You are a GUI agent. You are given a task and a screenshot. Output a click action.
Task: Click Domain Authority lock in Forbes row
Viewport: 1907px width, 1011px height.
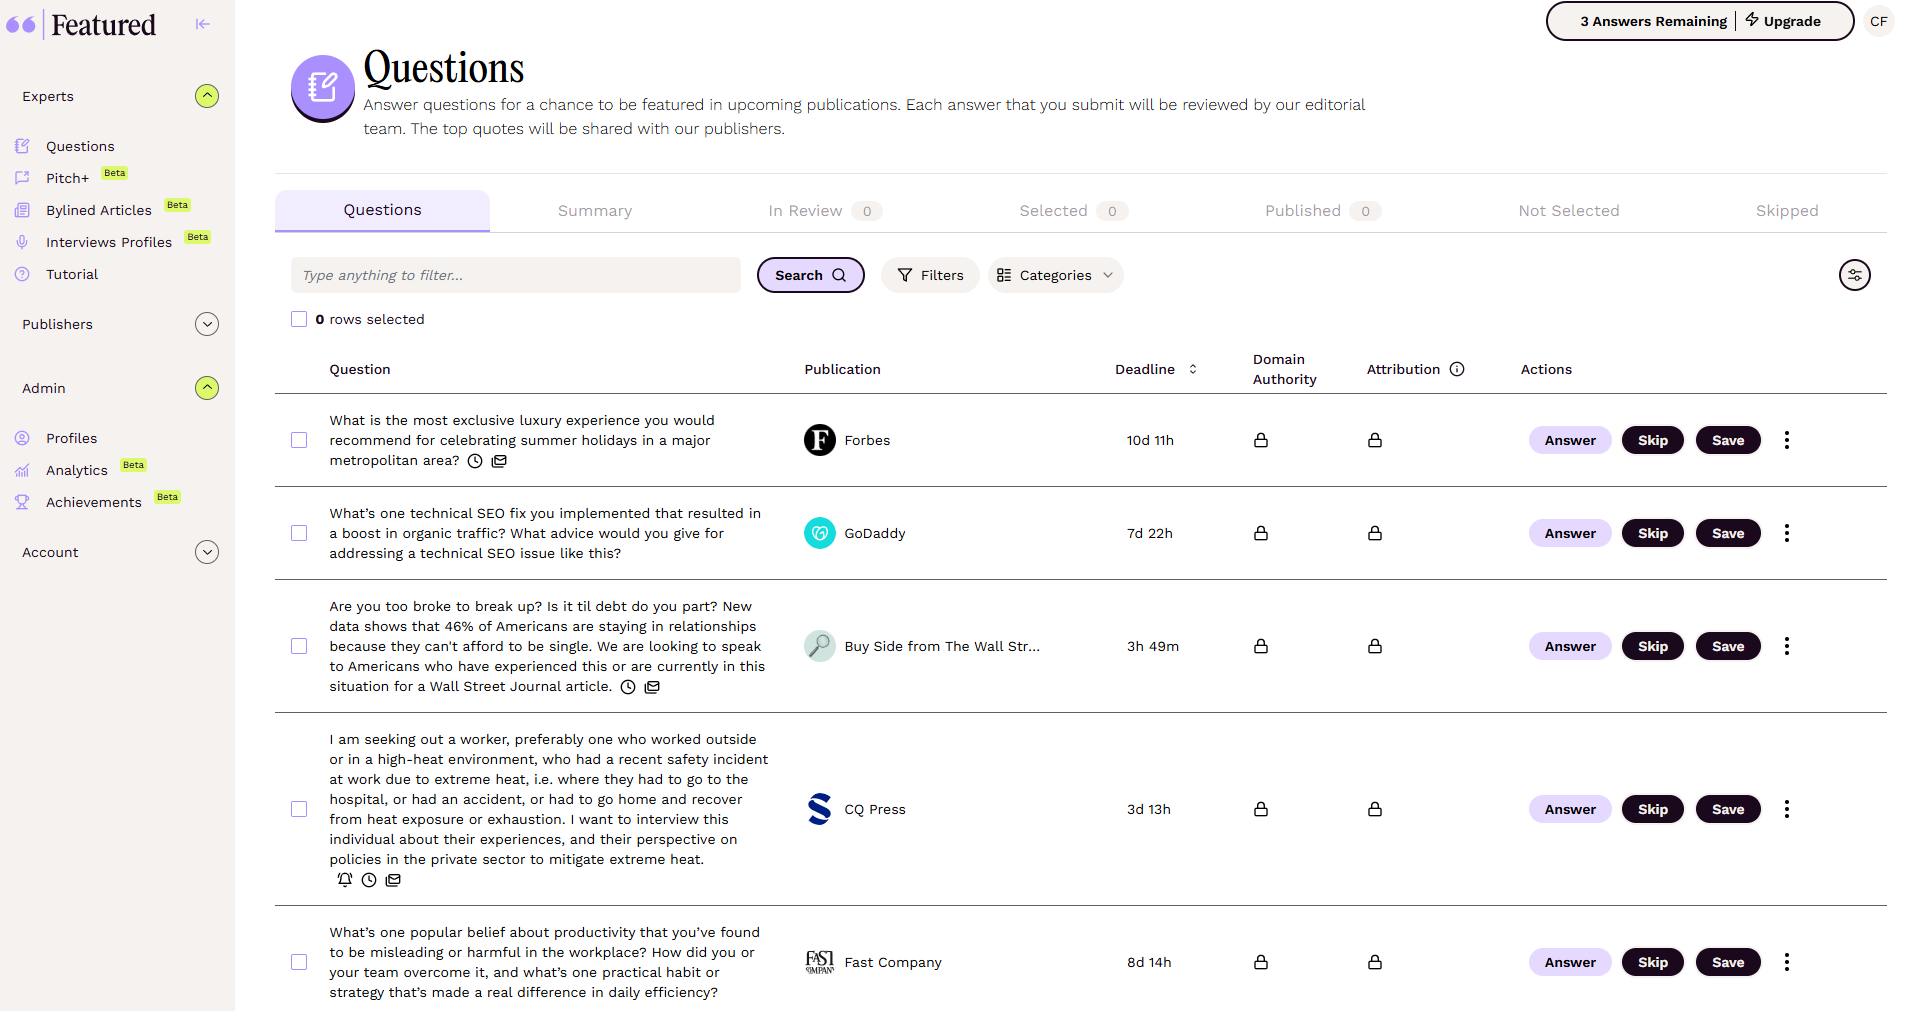tap(1261, 440)
